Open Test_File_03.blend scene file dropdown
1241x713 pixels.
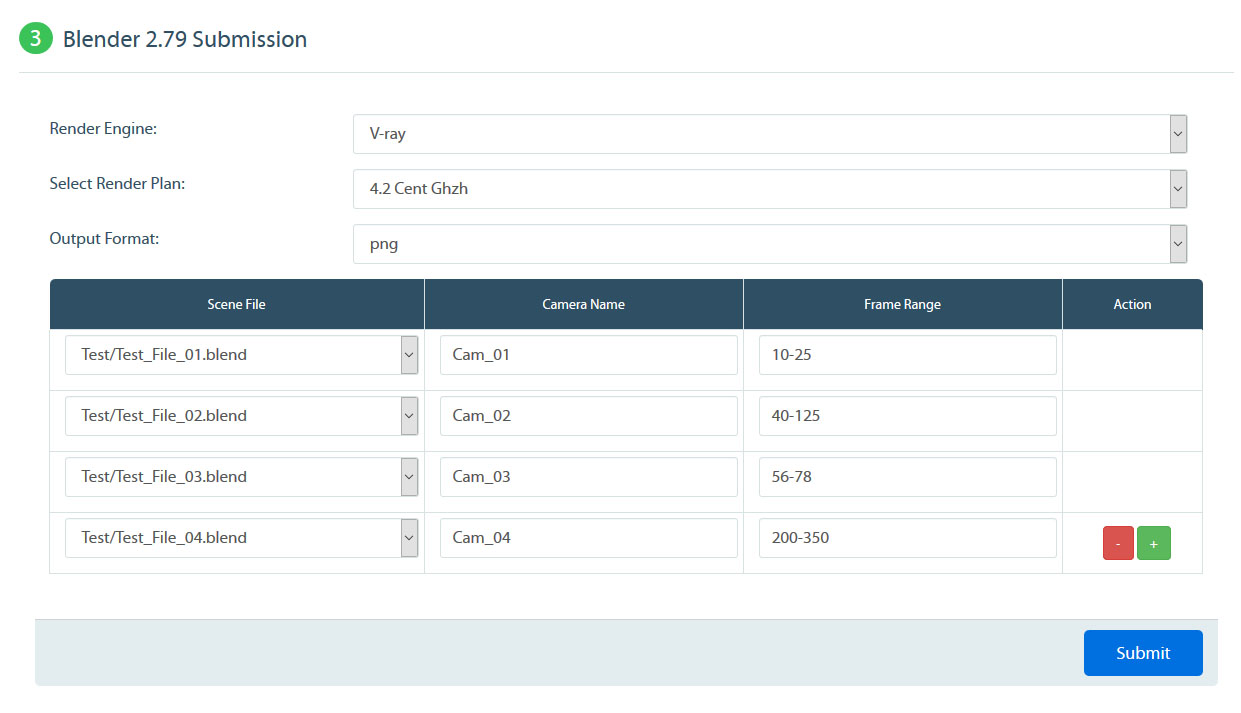[x=241, y=477]
